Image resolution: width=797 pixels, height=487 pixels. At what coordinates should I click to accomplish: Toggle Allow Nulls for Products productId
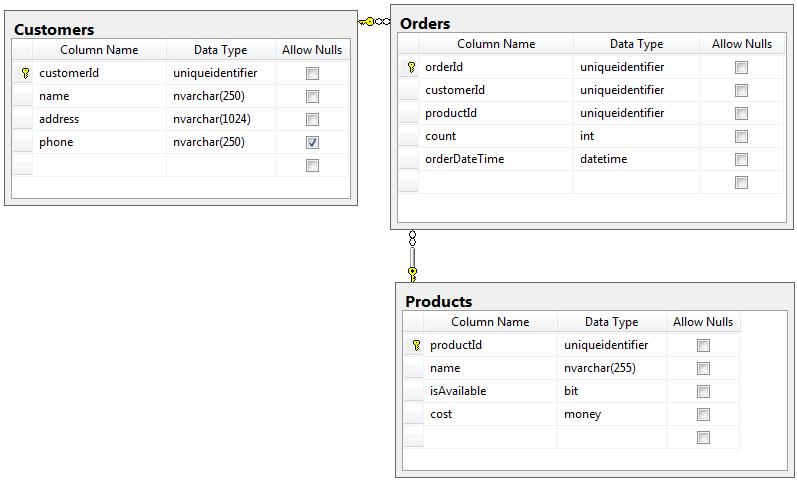703,346
